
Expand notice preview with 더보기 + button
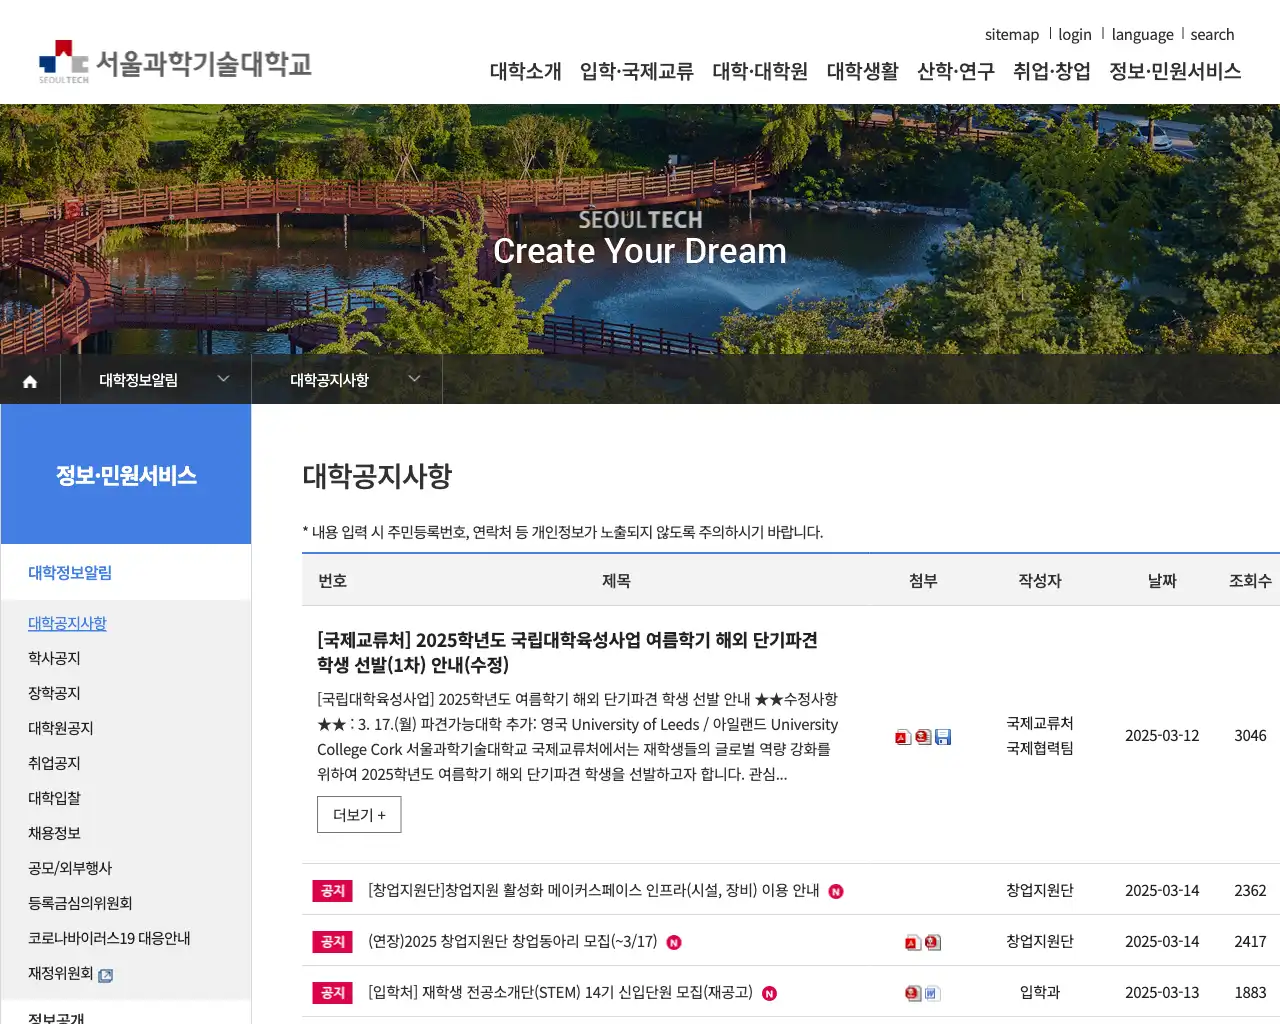(359, 815)
